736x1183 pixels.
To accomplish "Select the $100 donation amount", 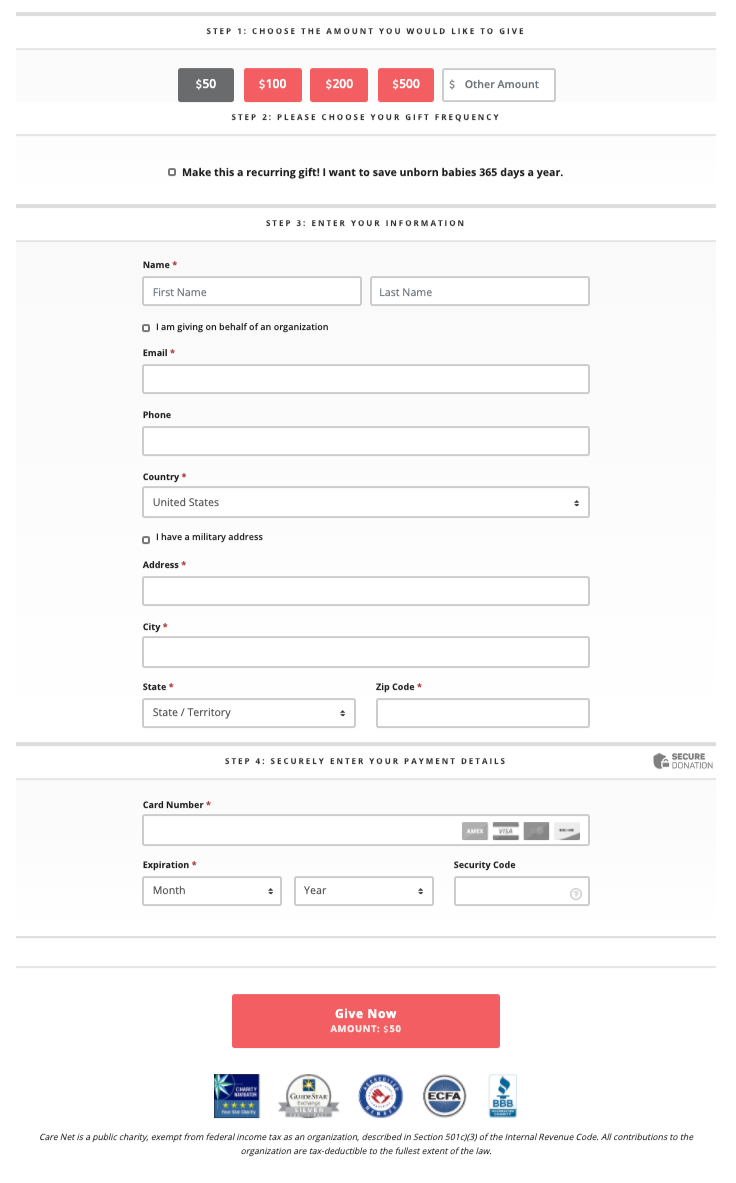I will [x=272, y=85].
